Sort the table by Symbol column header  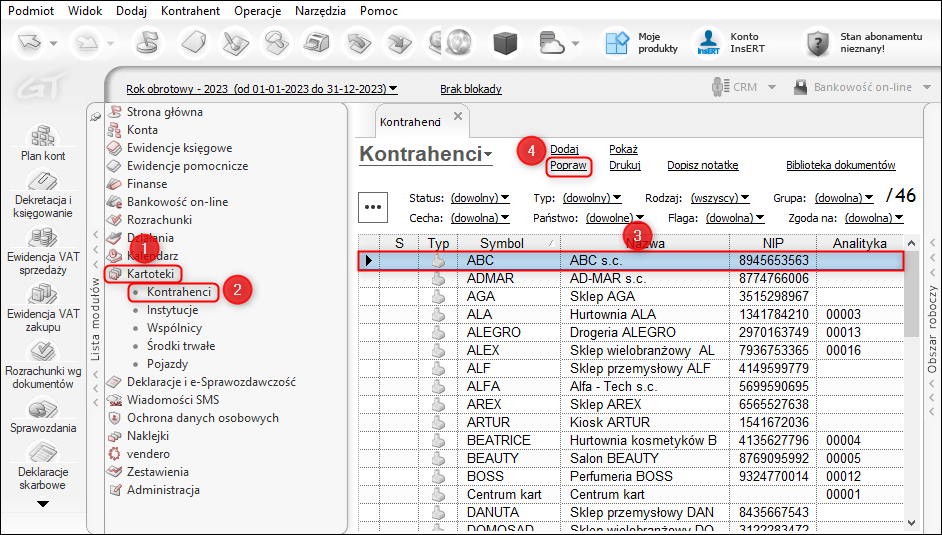coord(501,243)
